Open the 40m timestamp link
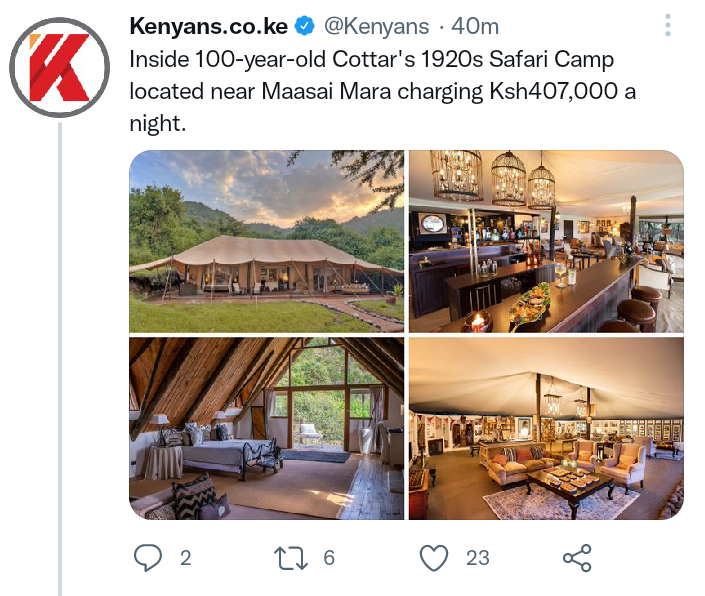The height and width of the screenshot is (596, 705). point(475,26)
